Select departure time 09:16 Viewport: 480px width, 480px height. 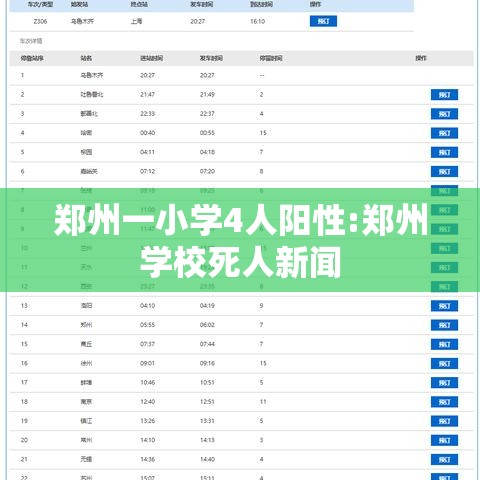(x=207, y=363)
